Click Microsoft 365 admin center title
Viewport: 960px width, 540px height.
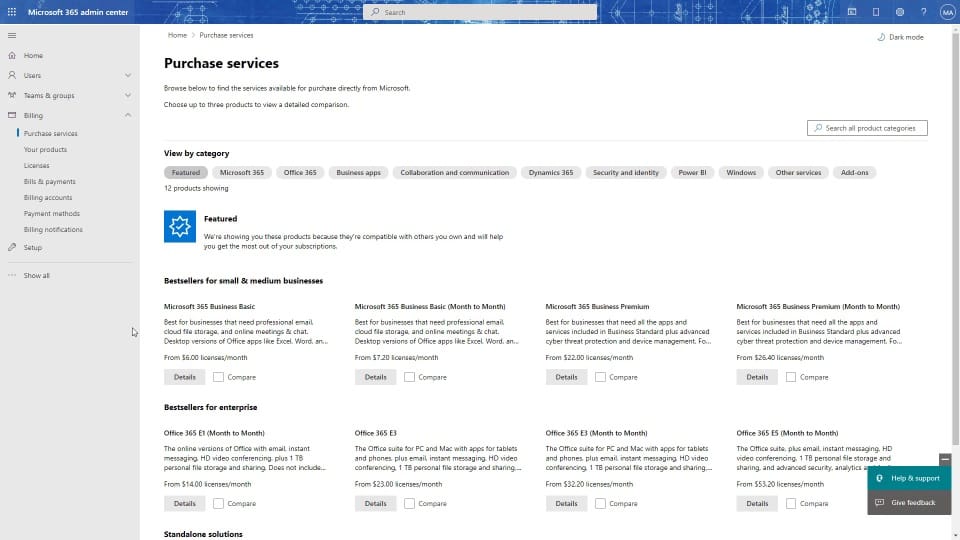78,12
